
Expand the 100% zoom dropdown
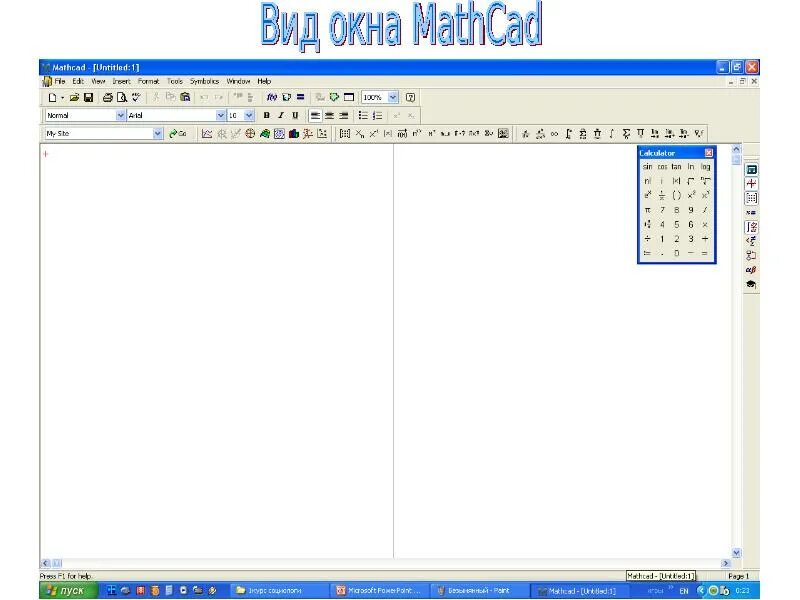393,97
